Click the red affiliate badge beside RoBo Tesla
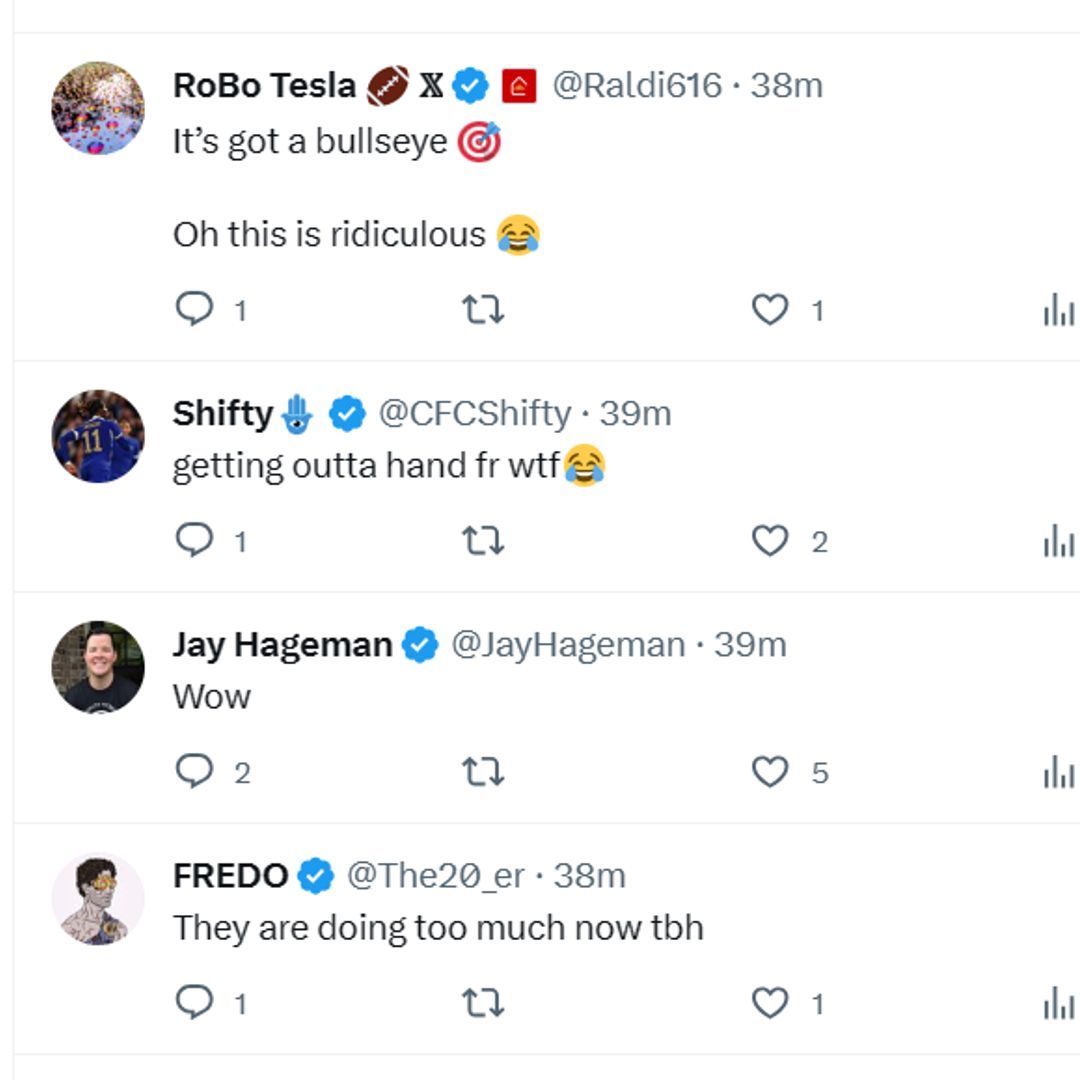The image size is (1080, 1080). click(x=519, y=87)
